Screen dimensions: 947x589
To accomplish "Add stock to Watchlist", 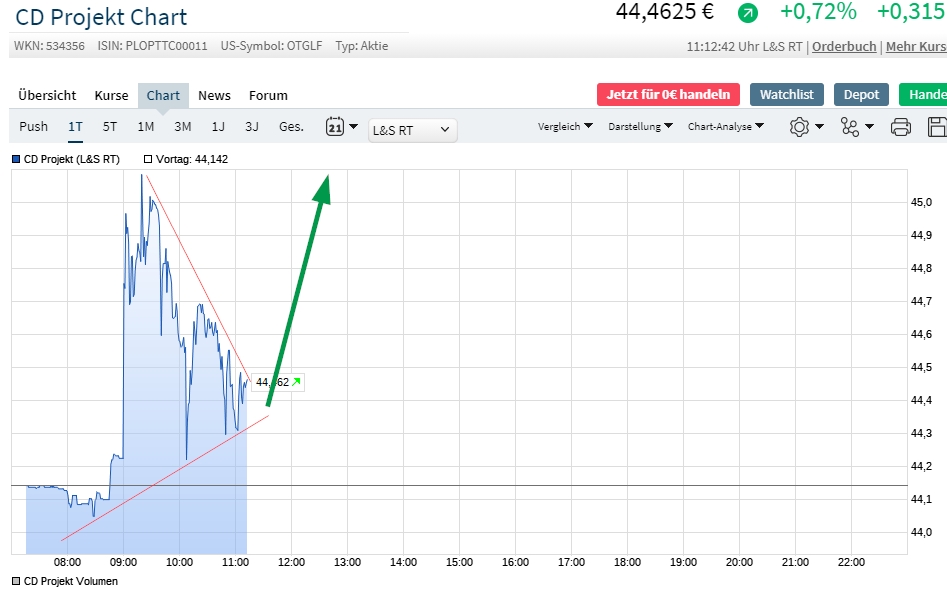I will pos(786,95).
